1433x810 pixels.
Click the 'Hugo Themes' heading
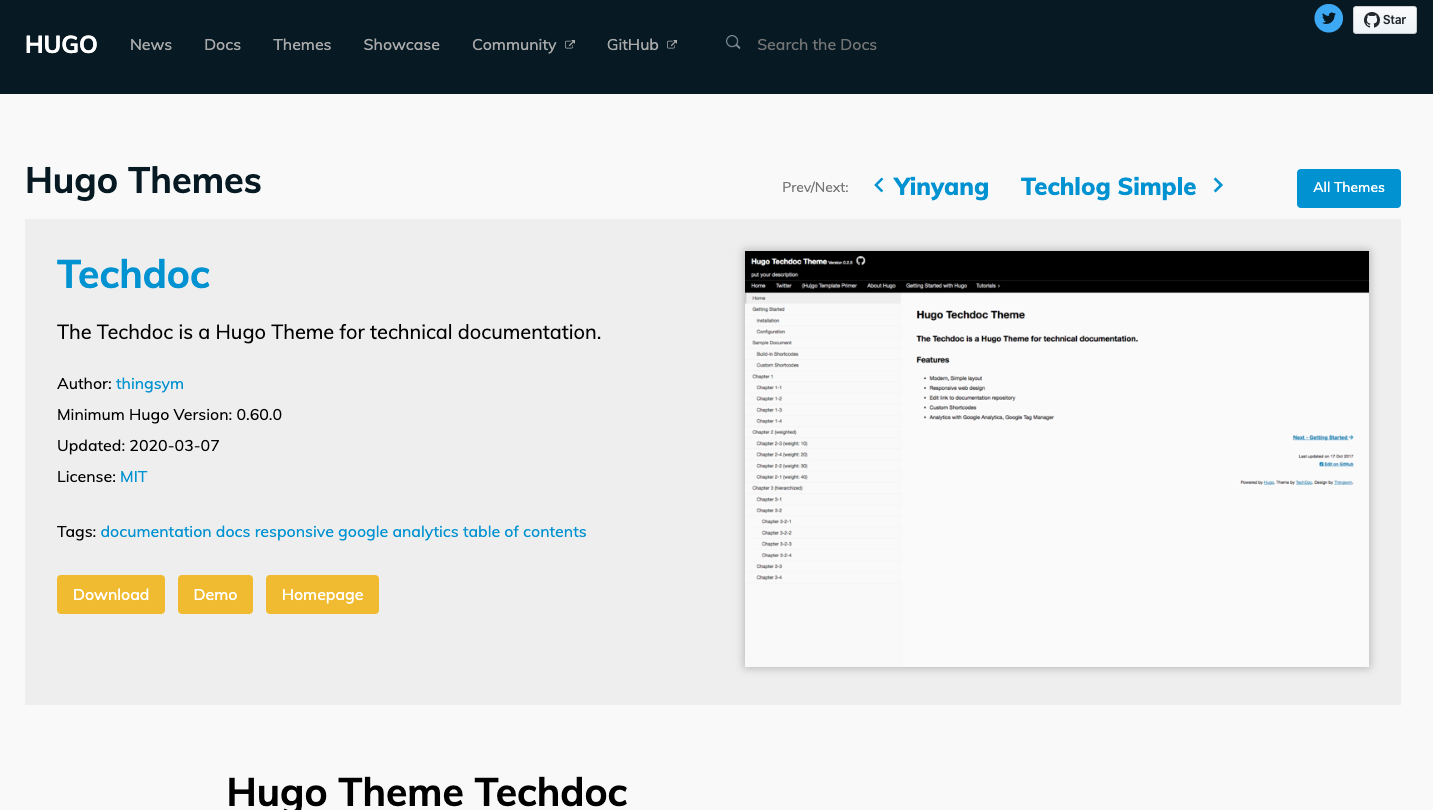[143, 181]
